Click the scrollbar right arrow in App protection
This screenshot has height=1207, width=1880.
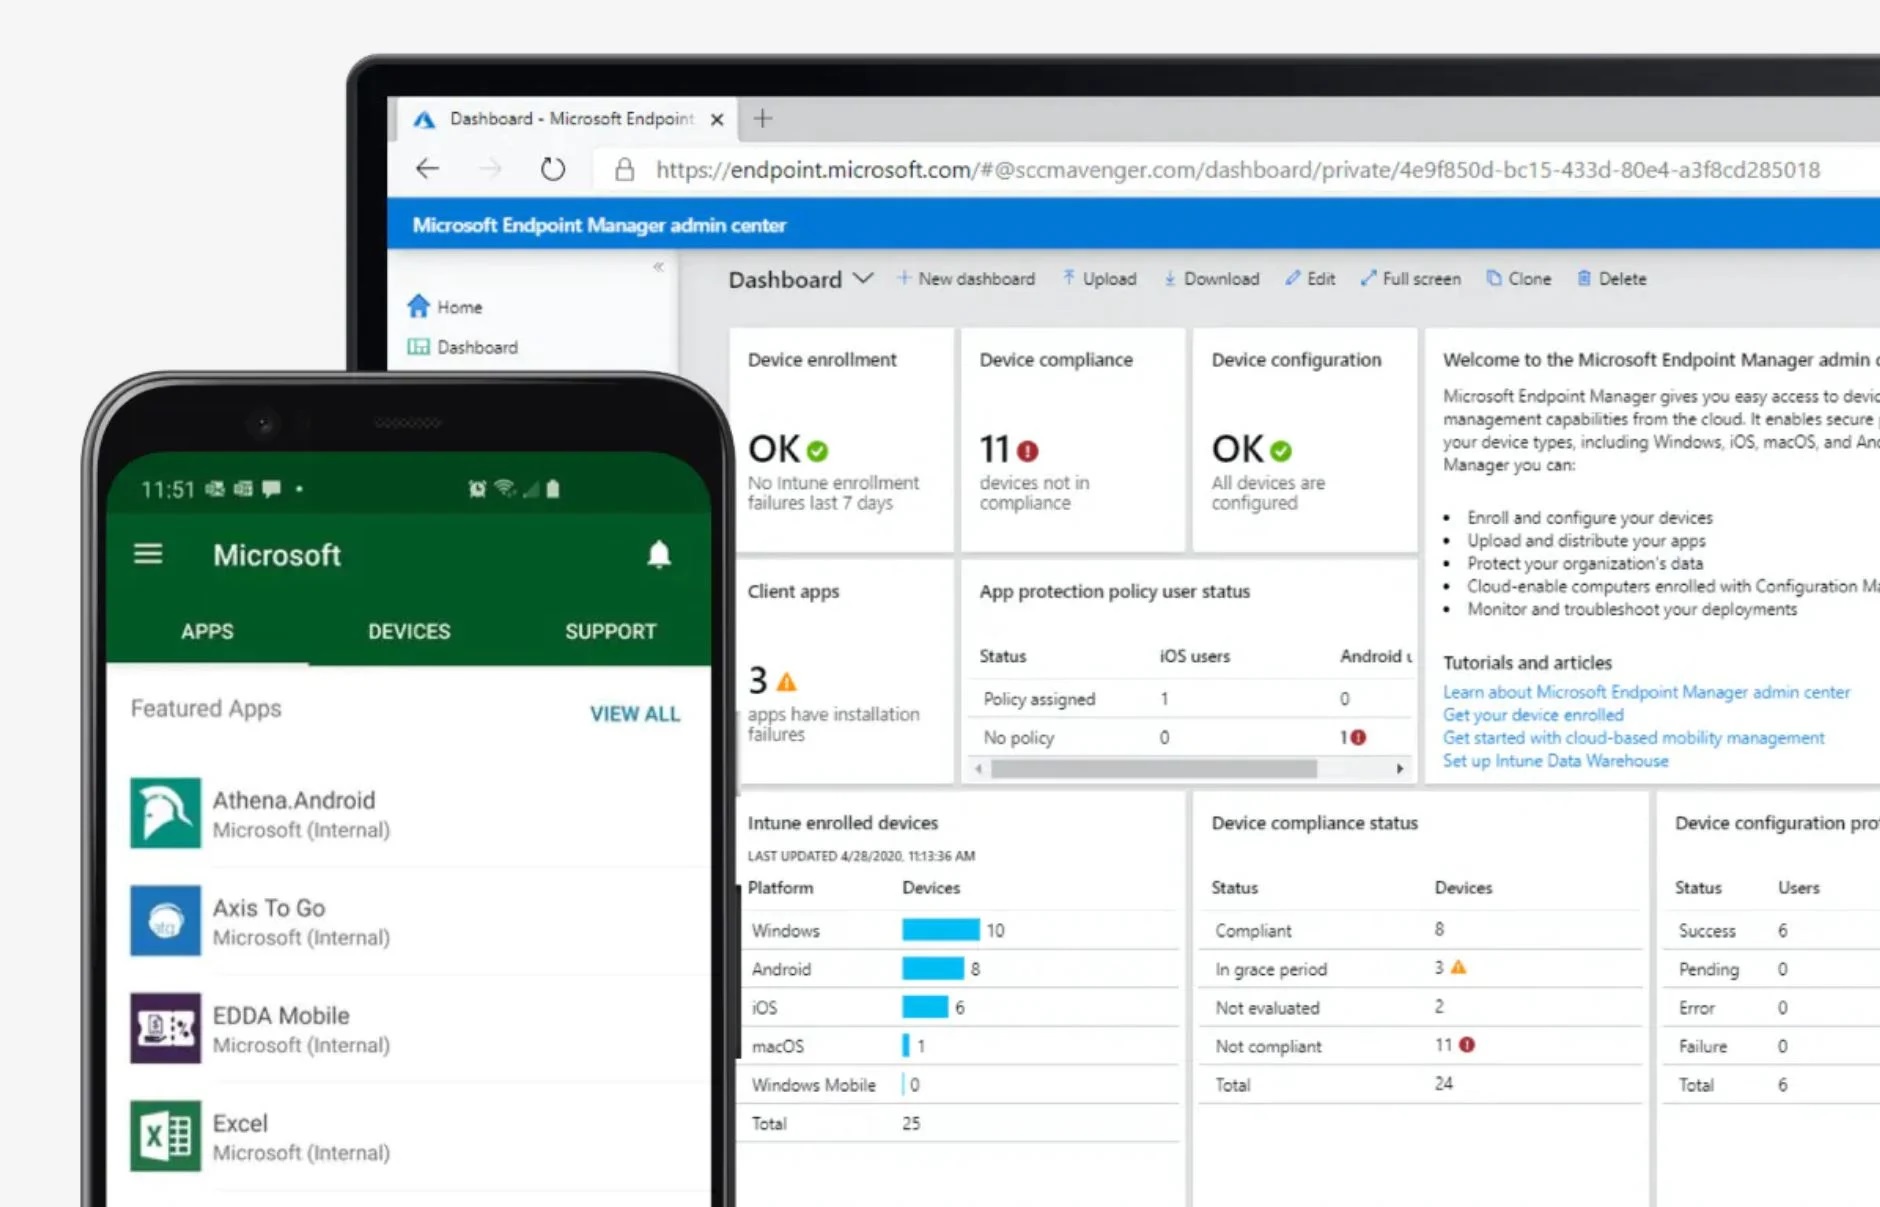[x=1400, y=769]
